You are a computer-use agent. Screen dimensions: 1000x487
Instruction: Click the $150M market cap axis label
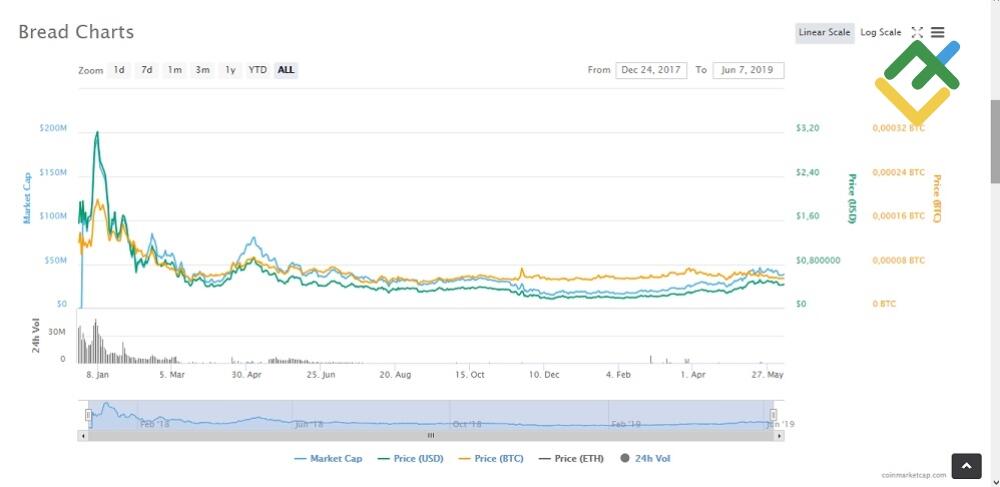53,173
